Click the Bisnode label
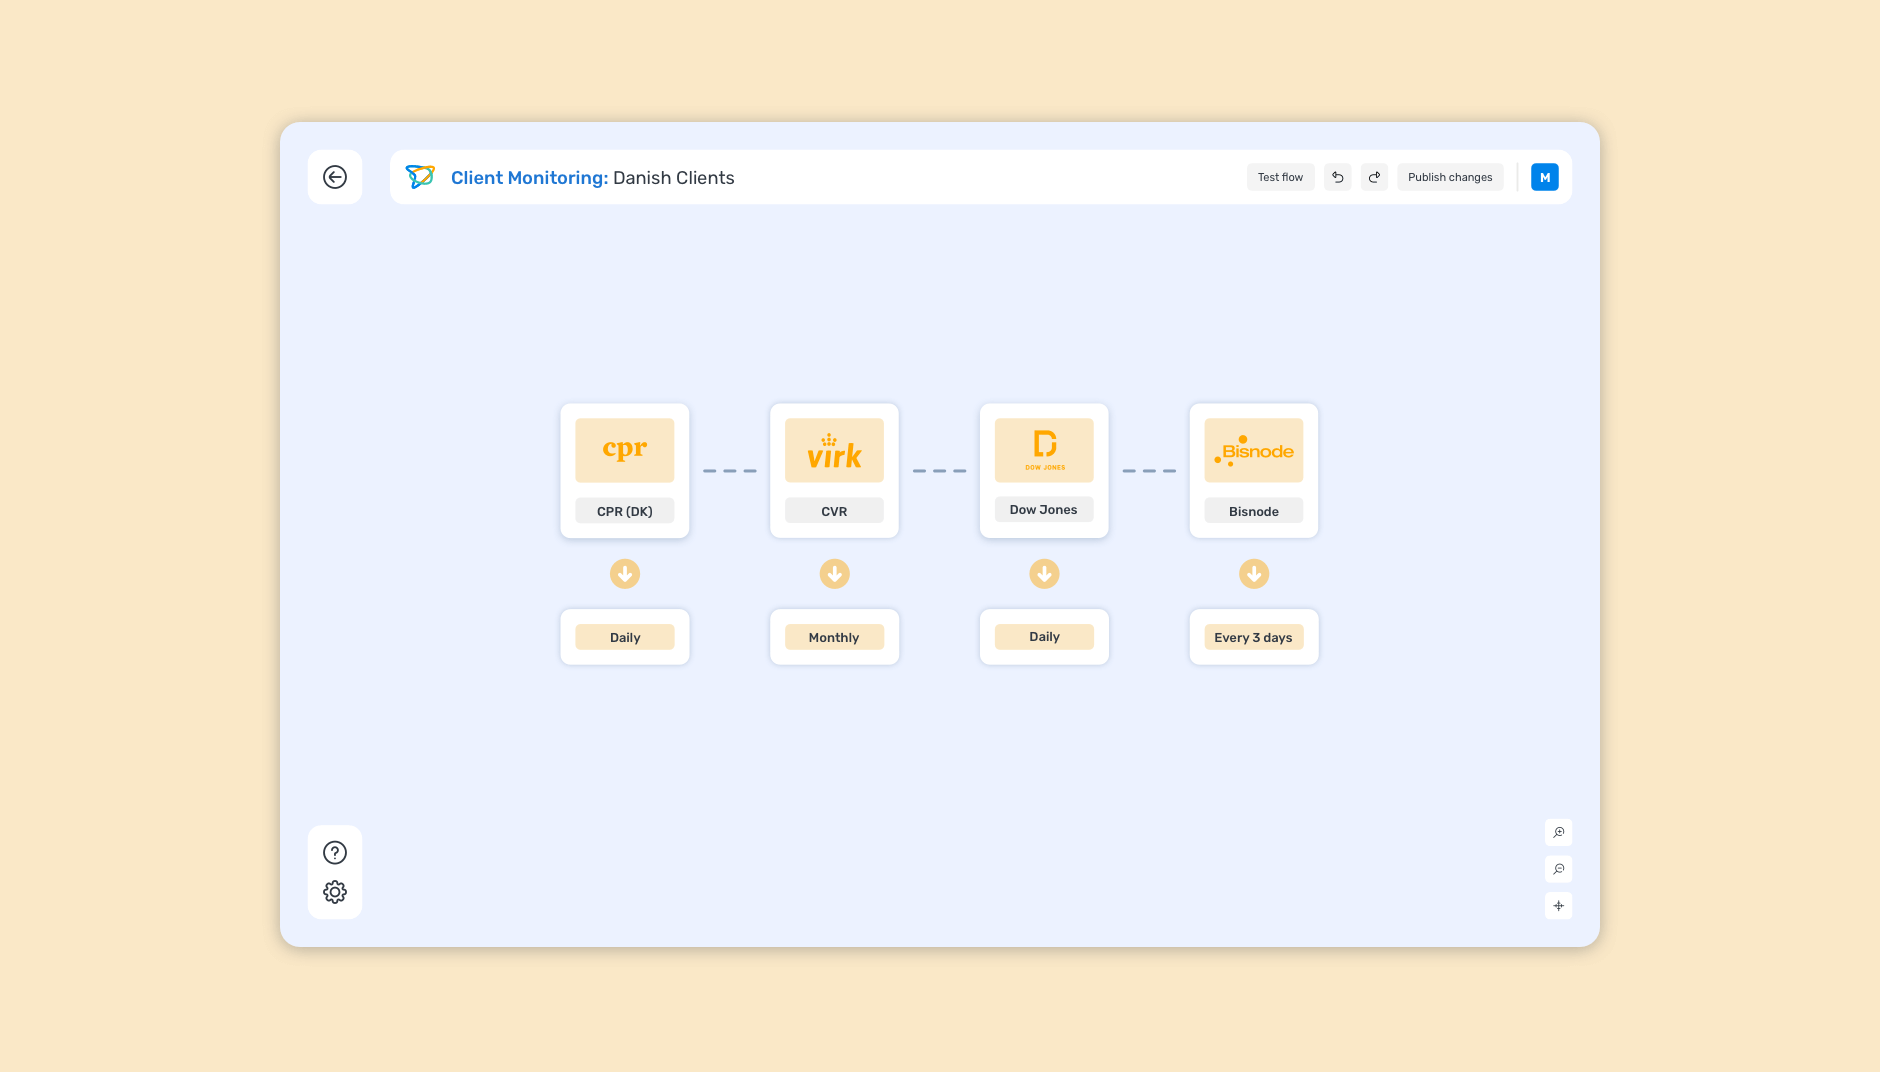Screen dimensions: 1880x1072 tap(1254, 511)
